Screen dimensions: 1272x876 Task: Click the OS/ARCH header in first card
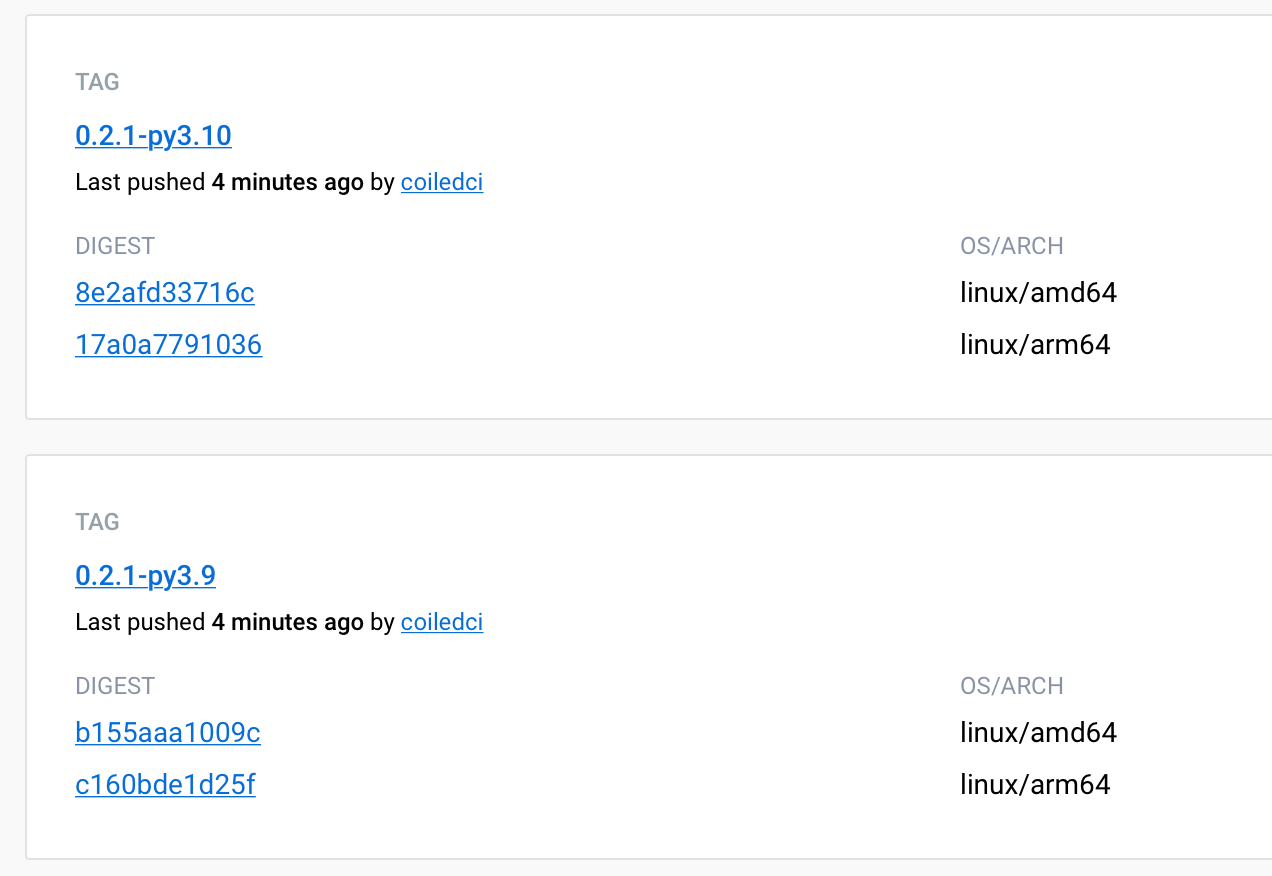coord(1011,245)
